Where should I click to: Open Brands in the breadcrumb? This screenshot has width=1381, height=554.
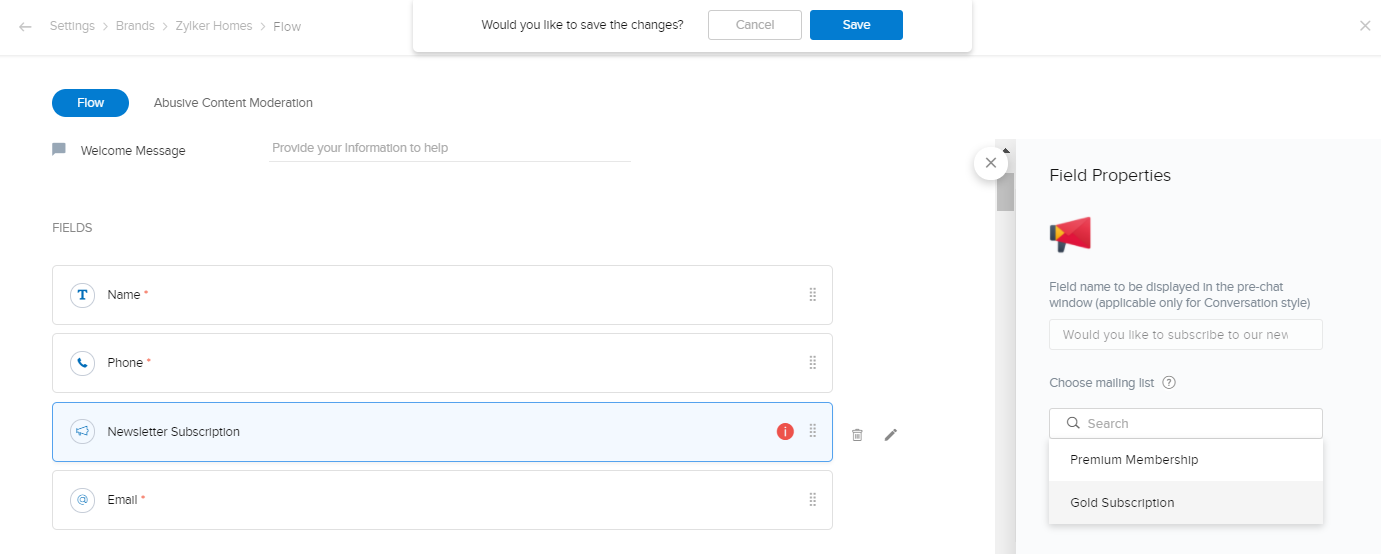tap(134, 26)
